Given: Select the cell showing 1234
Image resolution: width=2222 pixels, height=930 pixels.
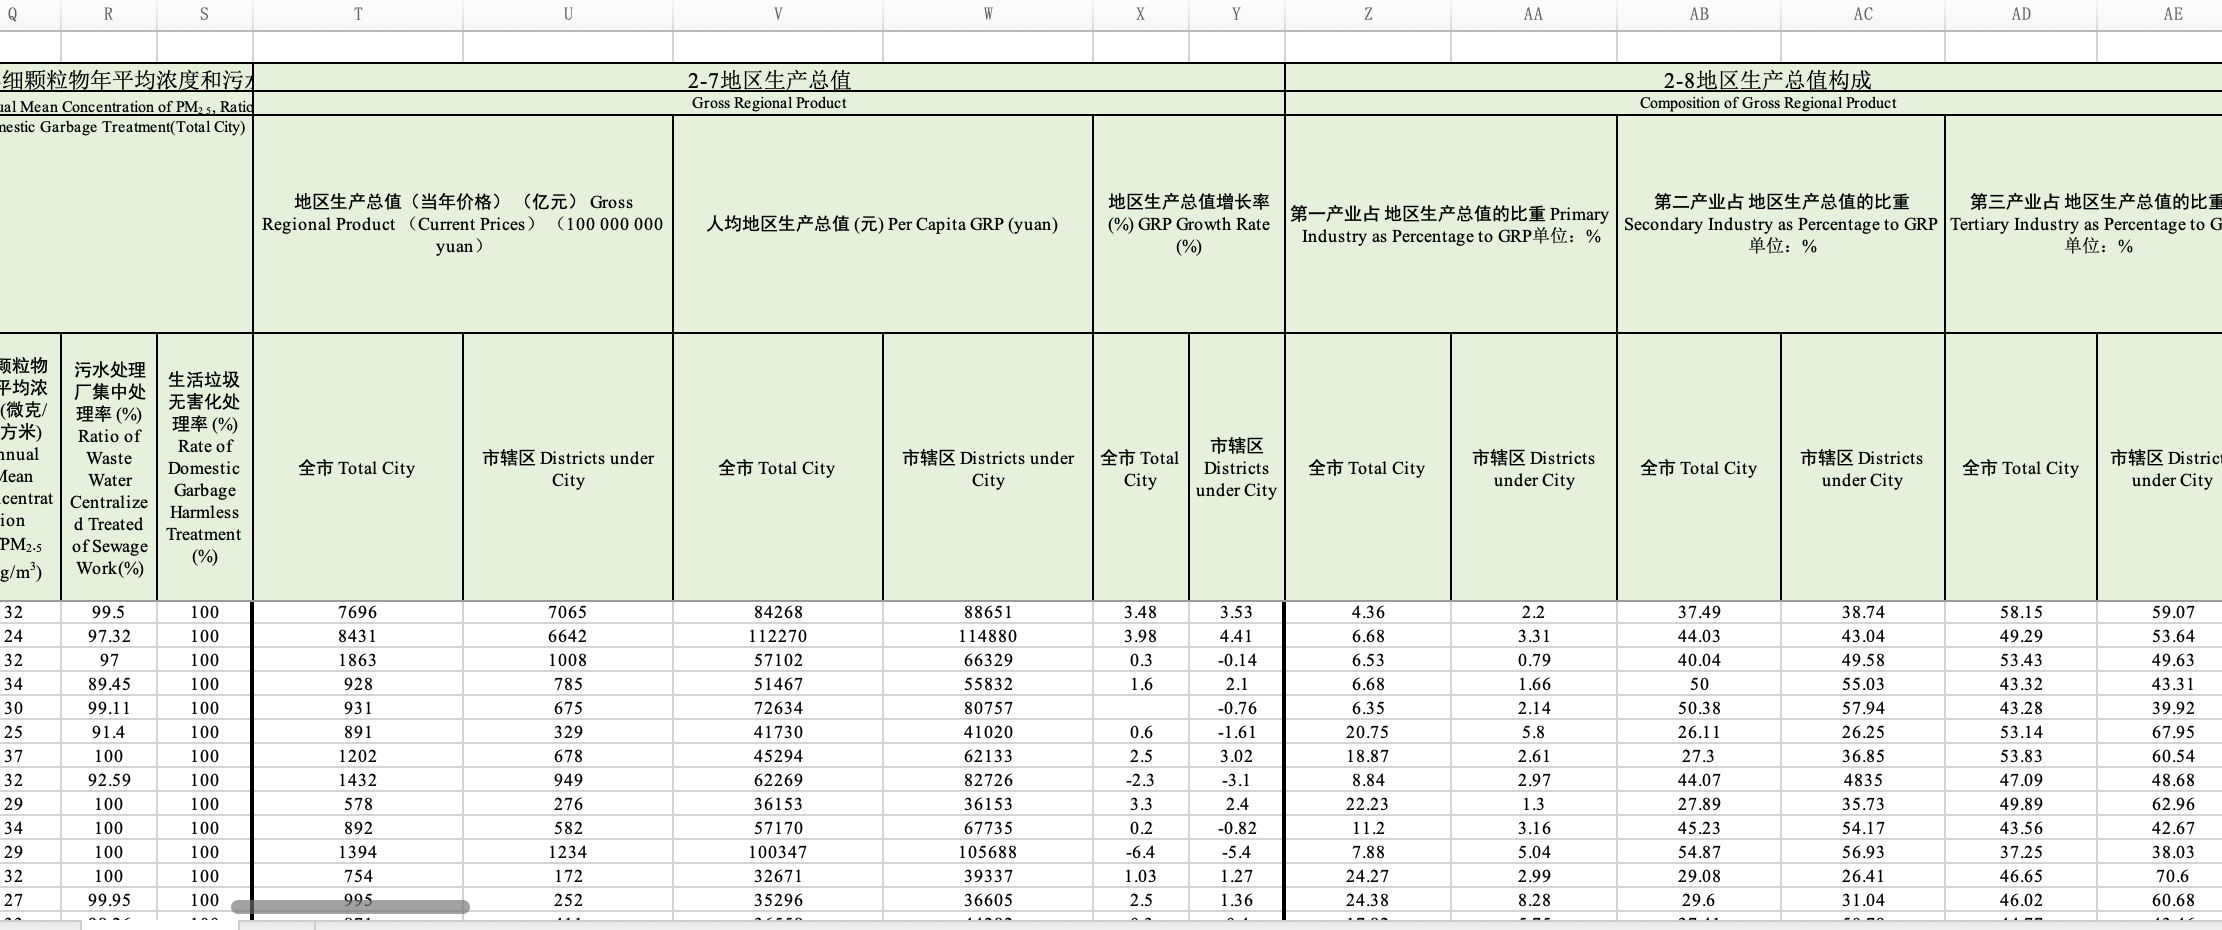Looking at the screenshot, I should pos(568,852).
